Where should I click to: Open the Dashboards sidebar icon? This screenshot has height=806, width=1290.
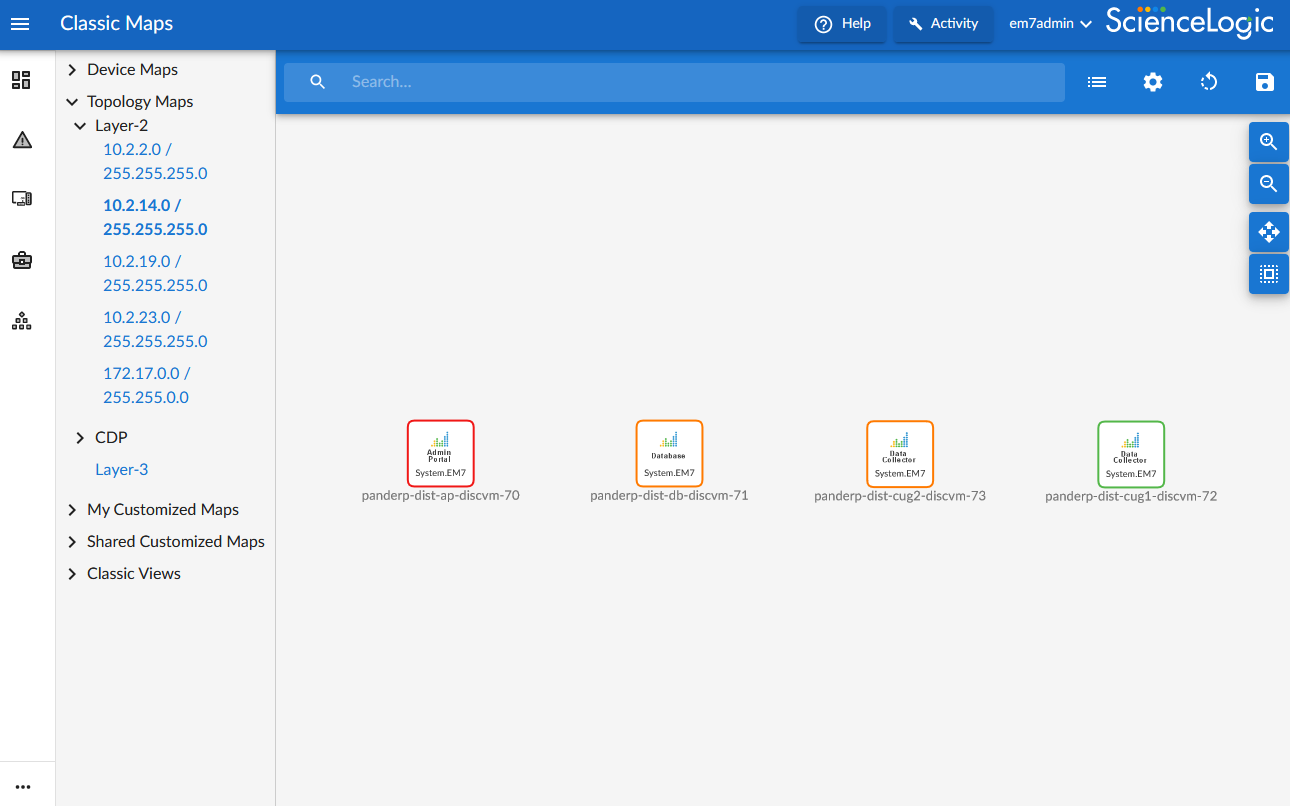click(21, 80)
